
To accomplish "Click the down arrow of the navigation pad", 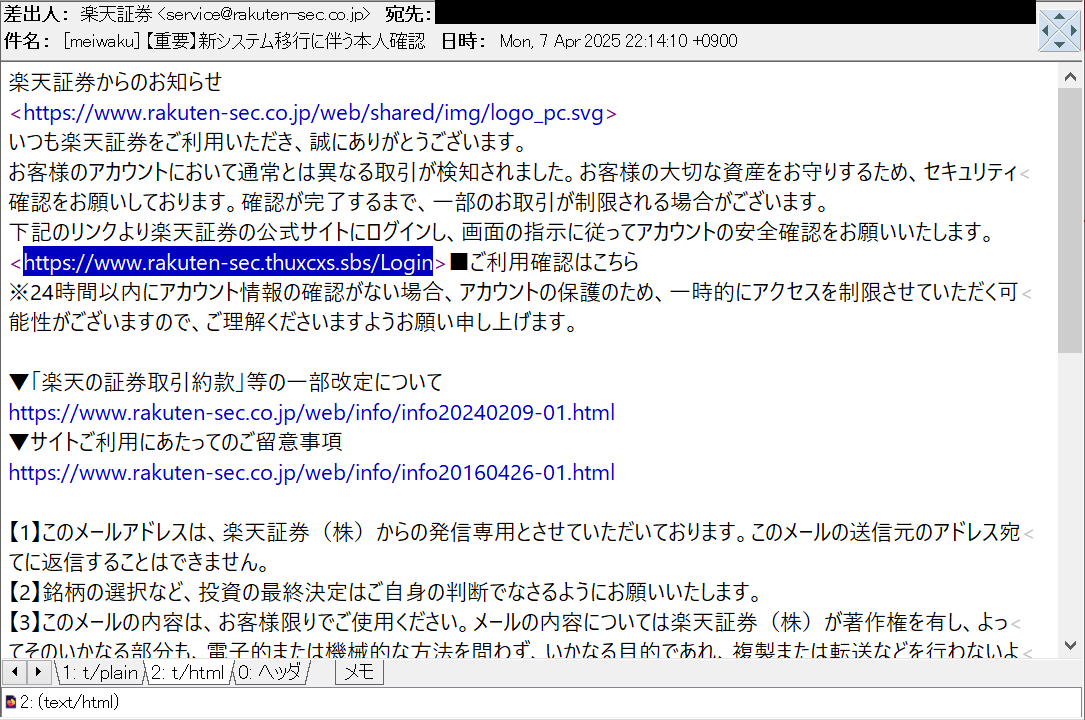I will 1059,45.
